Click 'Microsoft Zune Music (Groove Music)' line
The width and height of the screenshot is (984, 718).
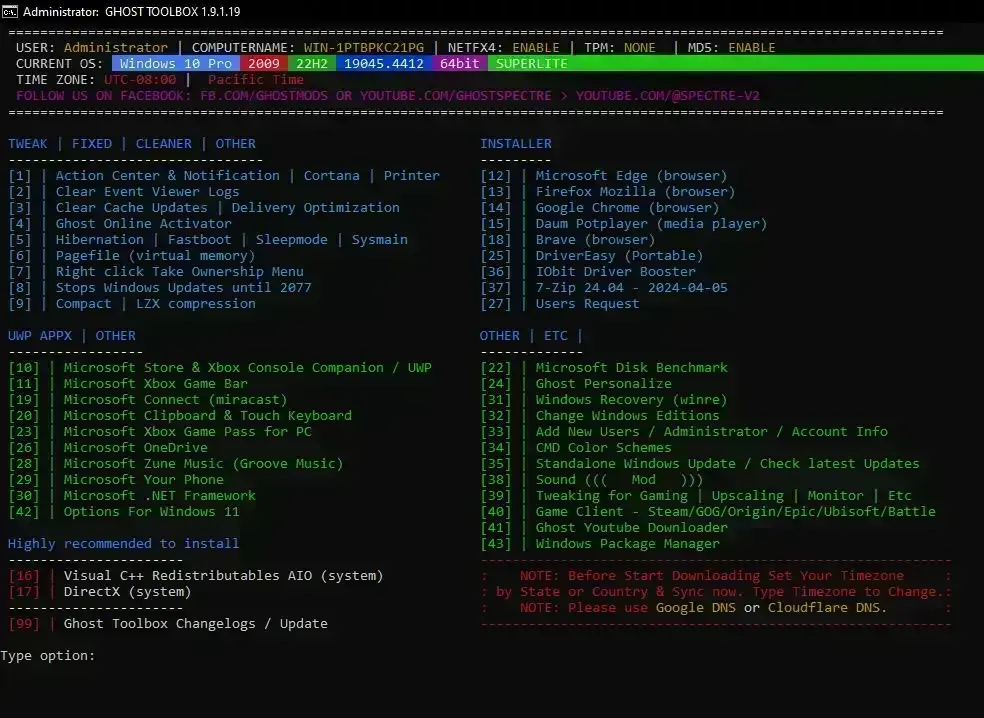pyautogui.click(x=176, y=464)
